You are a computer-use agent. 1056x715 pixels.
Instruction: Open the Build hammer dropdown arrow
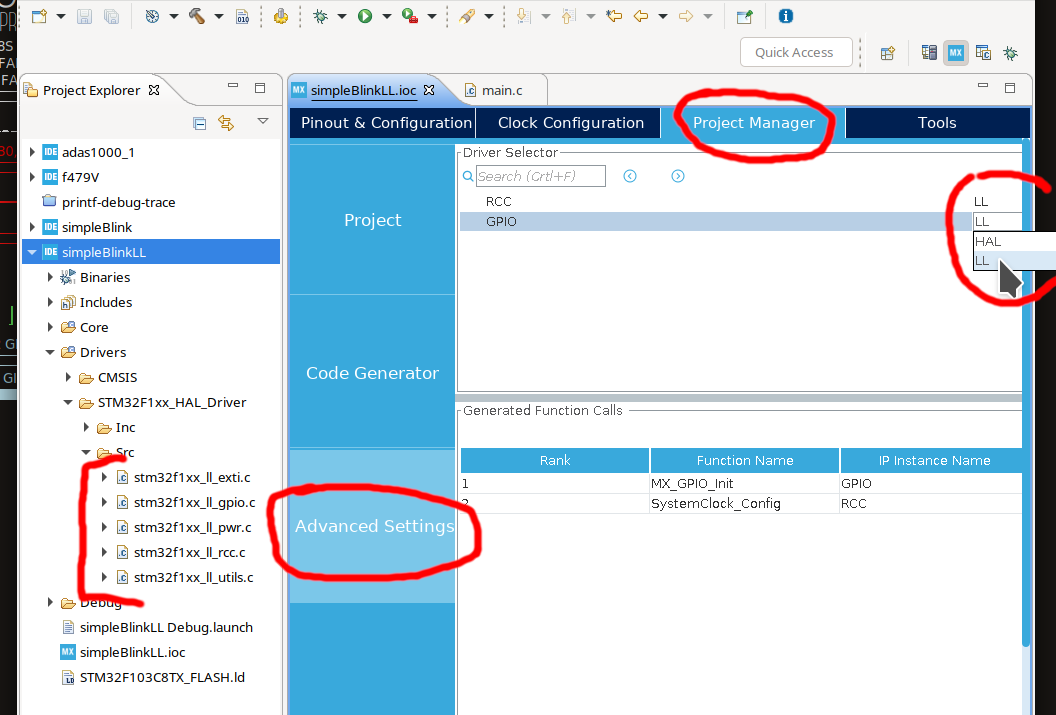pos(218,16)
